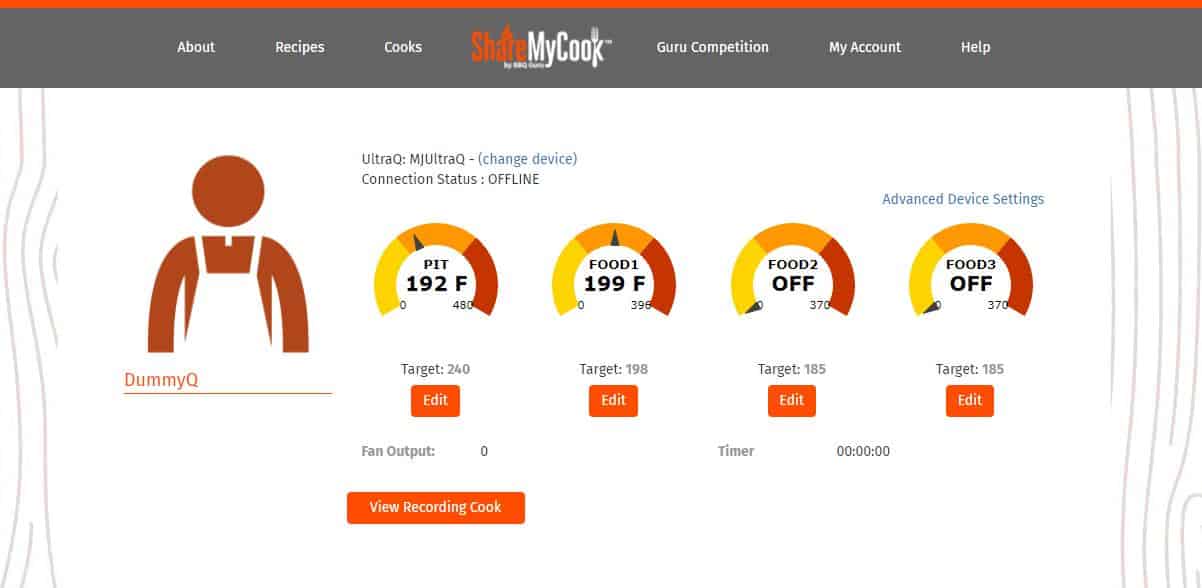Open the About page
The width and height of the screenshot is (1202, 588).
click(x=196, y=47)
